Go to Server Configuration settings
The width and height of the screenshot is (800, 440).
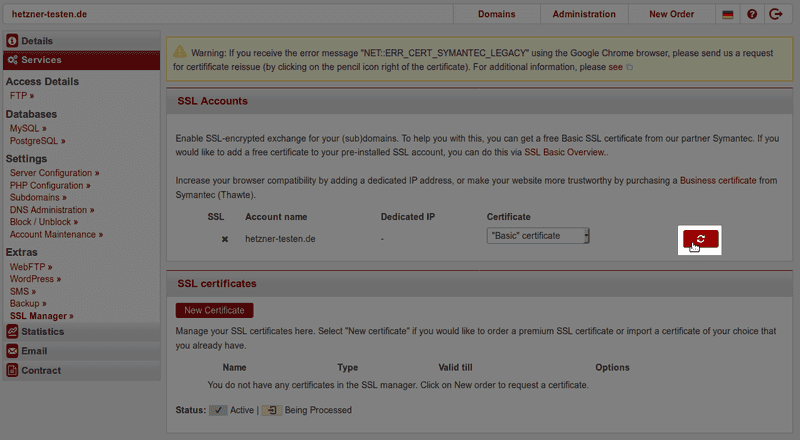55,173
